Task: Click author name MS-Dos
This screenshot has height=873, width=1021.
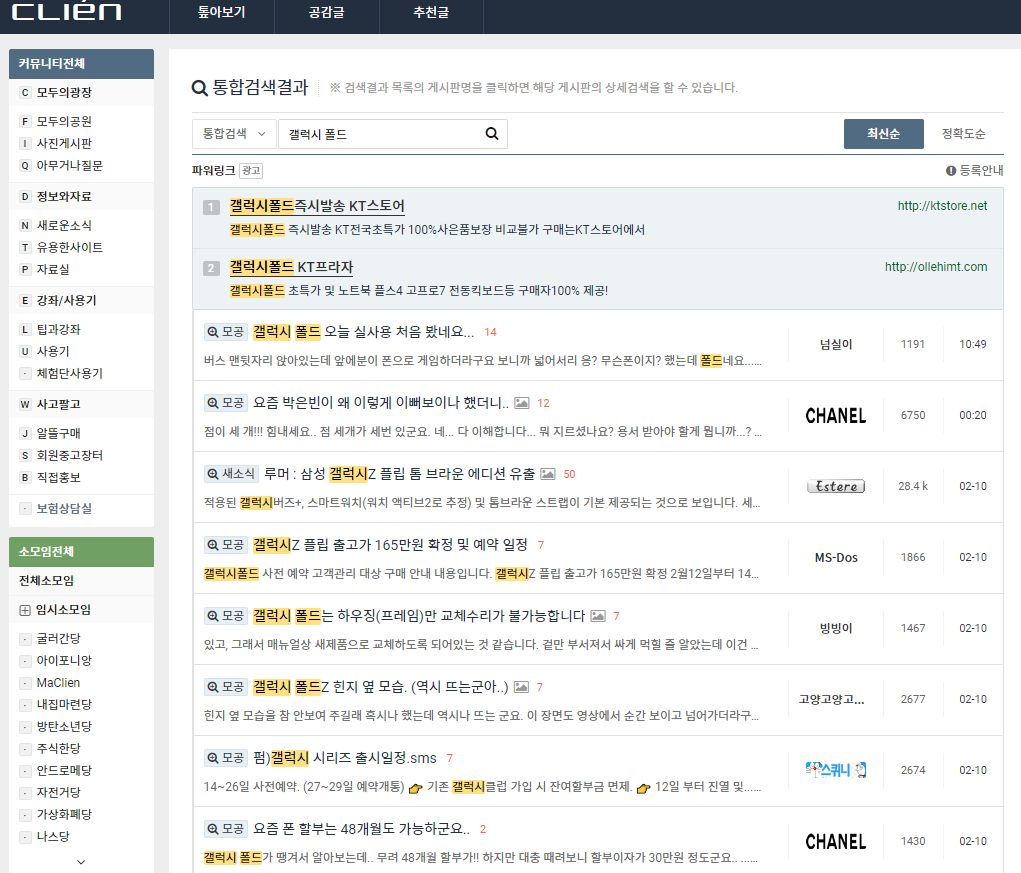Action: (836, 557)
